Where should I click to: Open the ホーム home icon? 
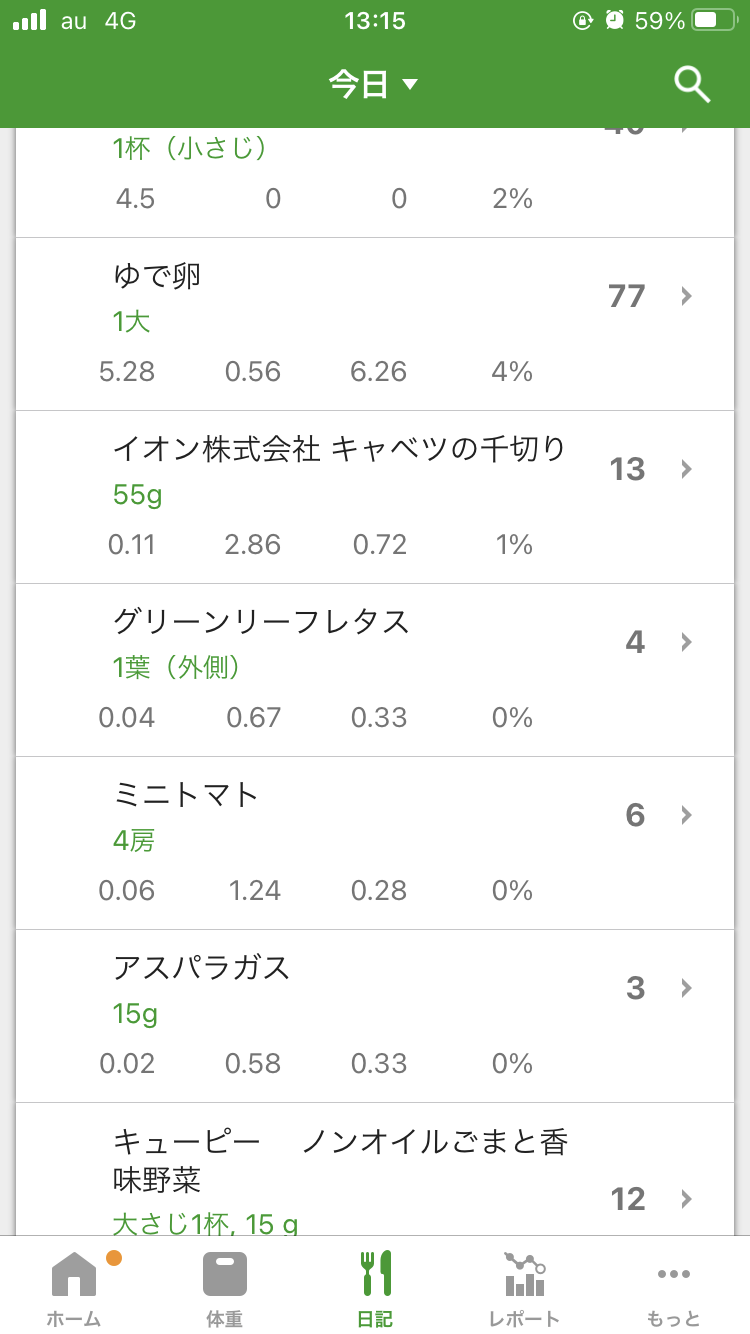[x=74, y=1274]
